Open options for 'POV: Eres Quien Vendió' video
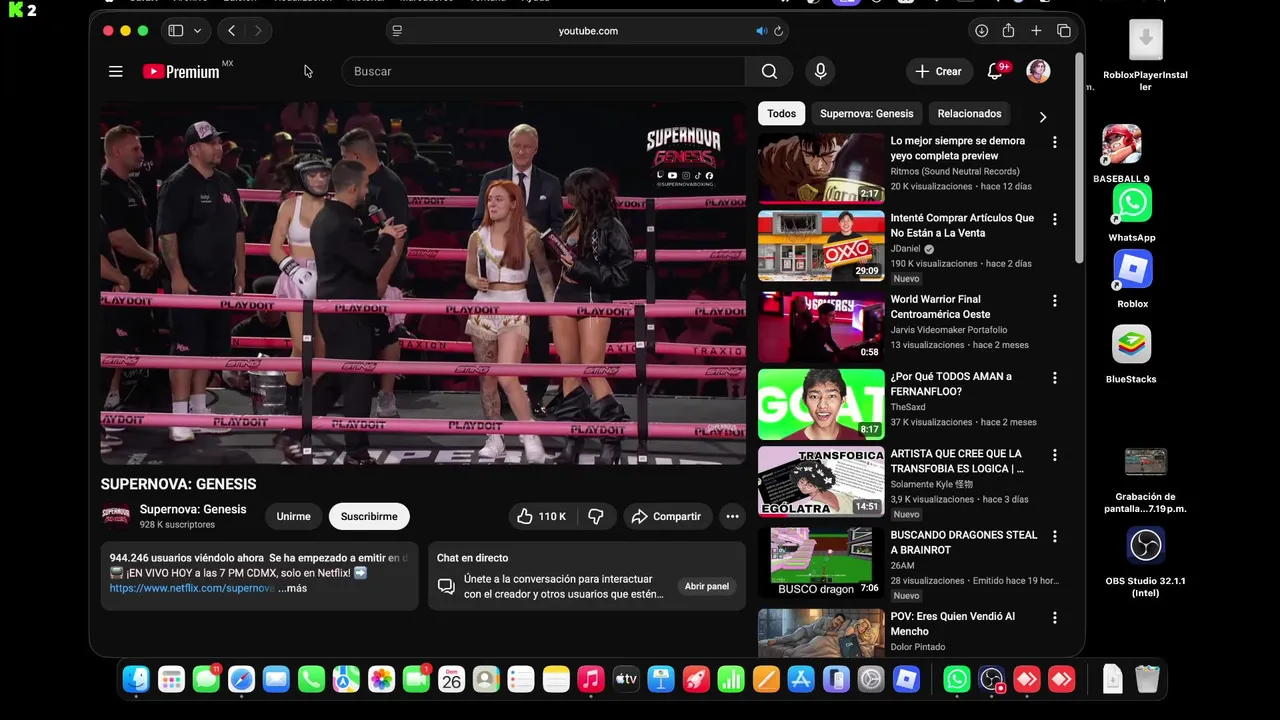Viewport: 1280px width, 720px height. (x=1054, y=618)
